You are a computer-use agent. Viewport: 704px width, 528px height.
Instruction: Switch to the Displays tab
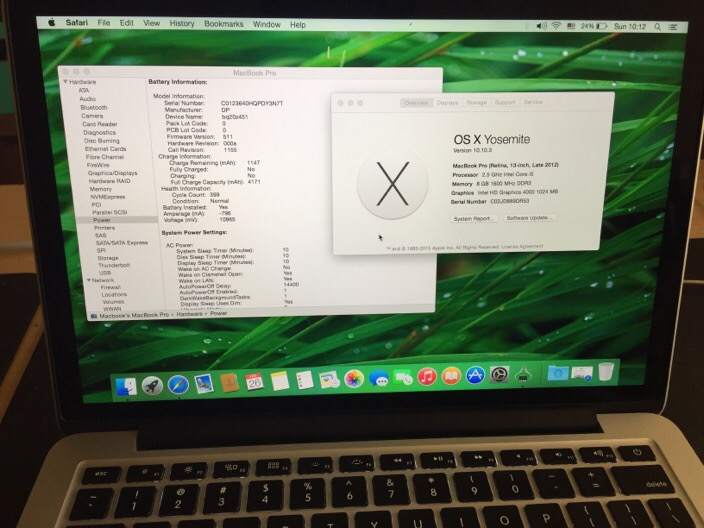(x=447, y=102)
